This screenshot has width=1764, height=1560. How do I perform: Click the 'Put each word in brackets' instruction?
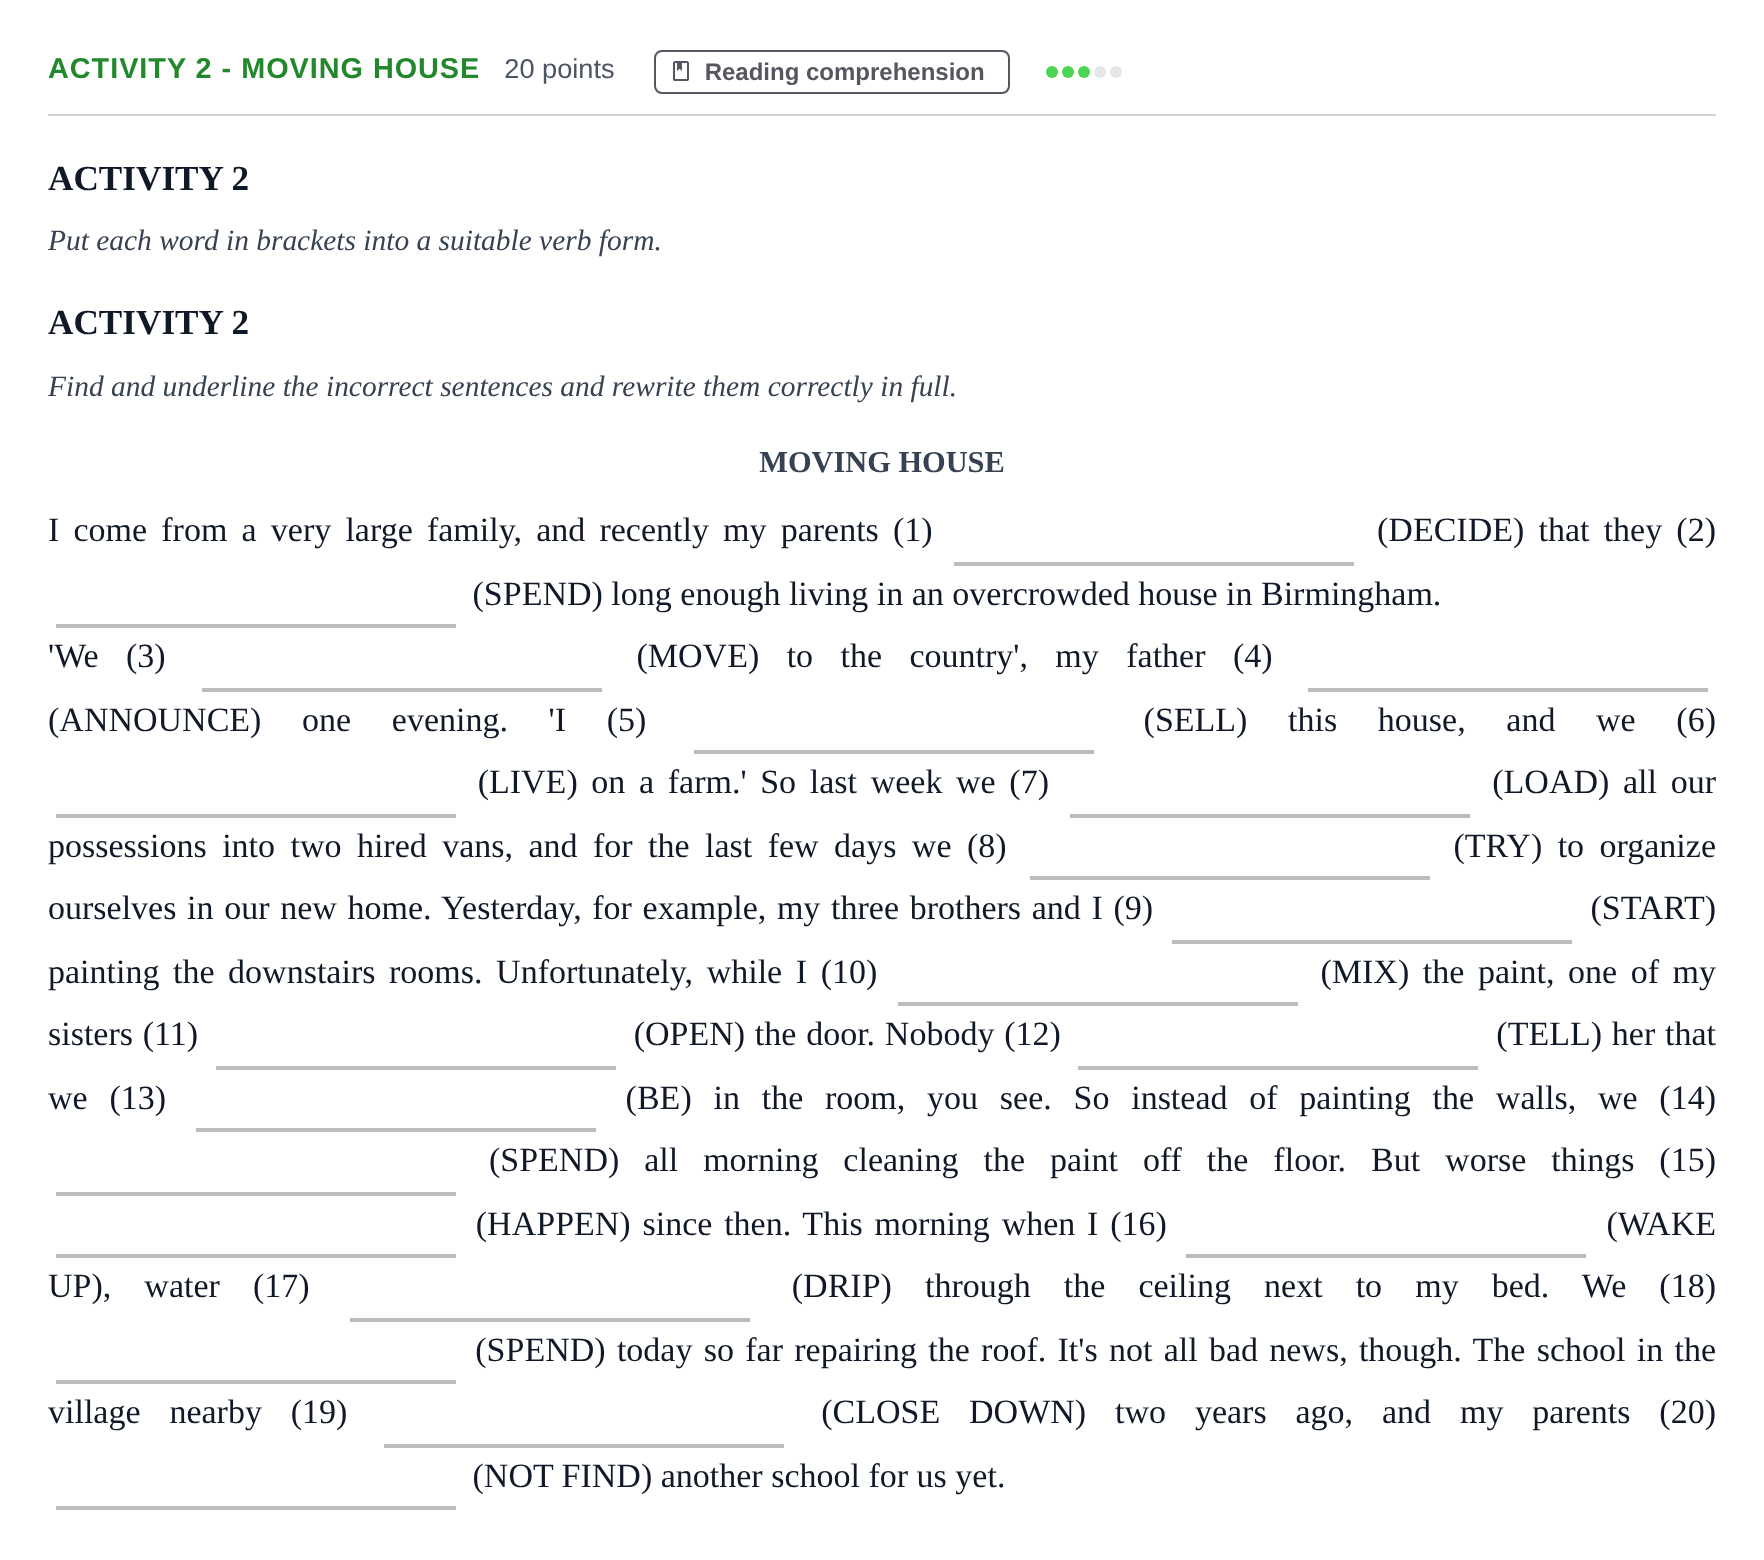354,241
